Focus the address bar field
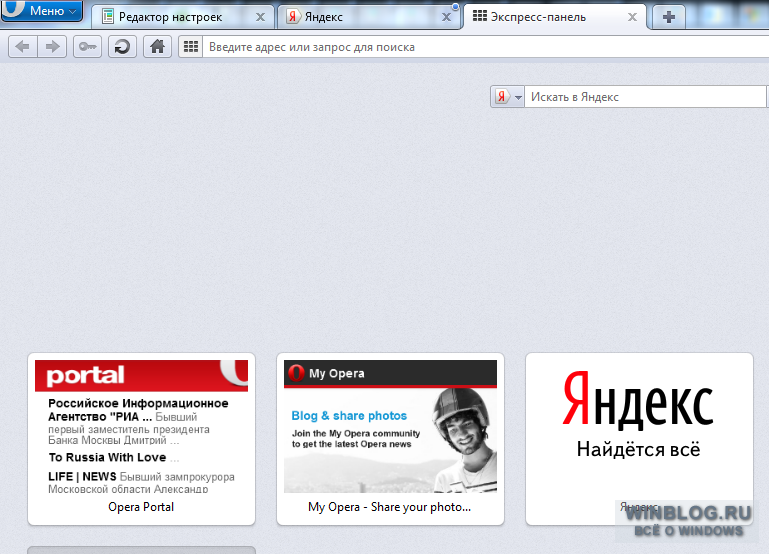This screenshot has width=769, height=554. 486,47
